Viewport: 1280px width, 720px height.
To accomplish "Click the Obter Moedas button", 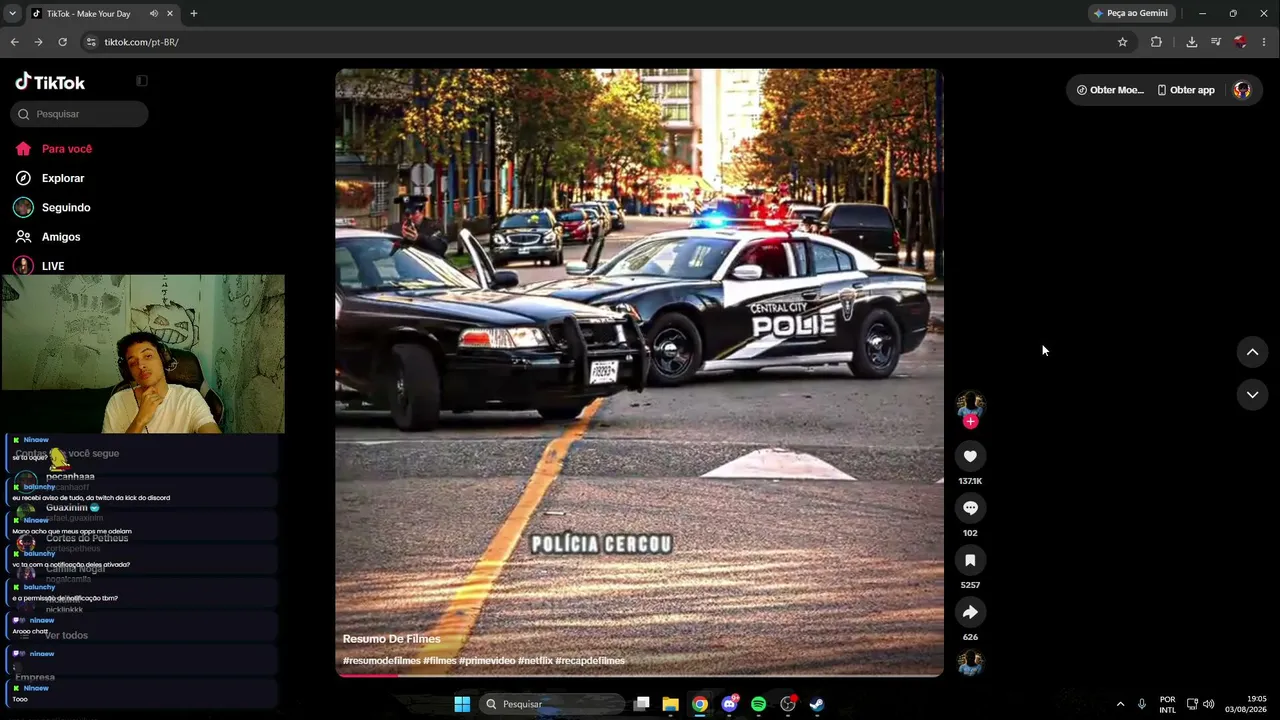I will pyautogui.click(x=1110, y=90).
